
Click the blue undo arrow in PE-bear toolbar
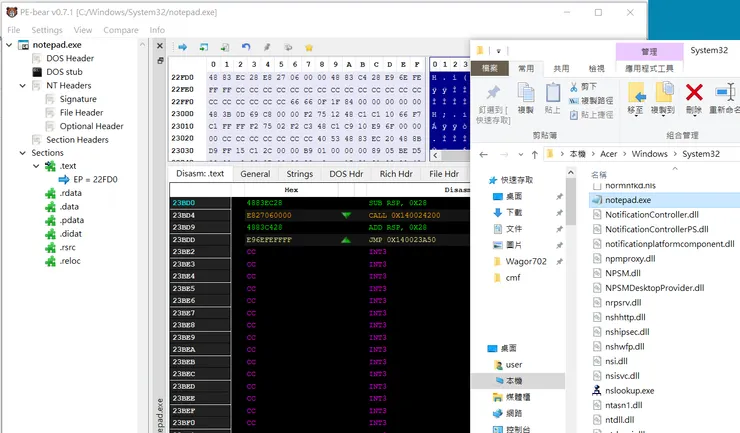click(246, 47)
